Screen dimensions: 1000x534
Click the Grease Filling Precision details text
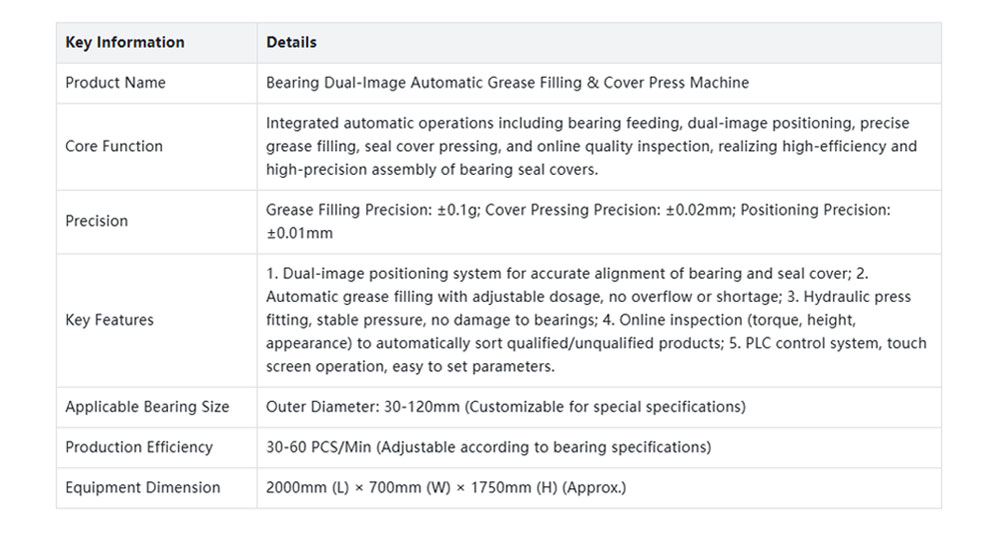coord(578,221)
